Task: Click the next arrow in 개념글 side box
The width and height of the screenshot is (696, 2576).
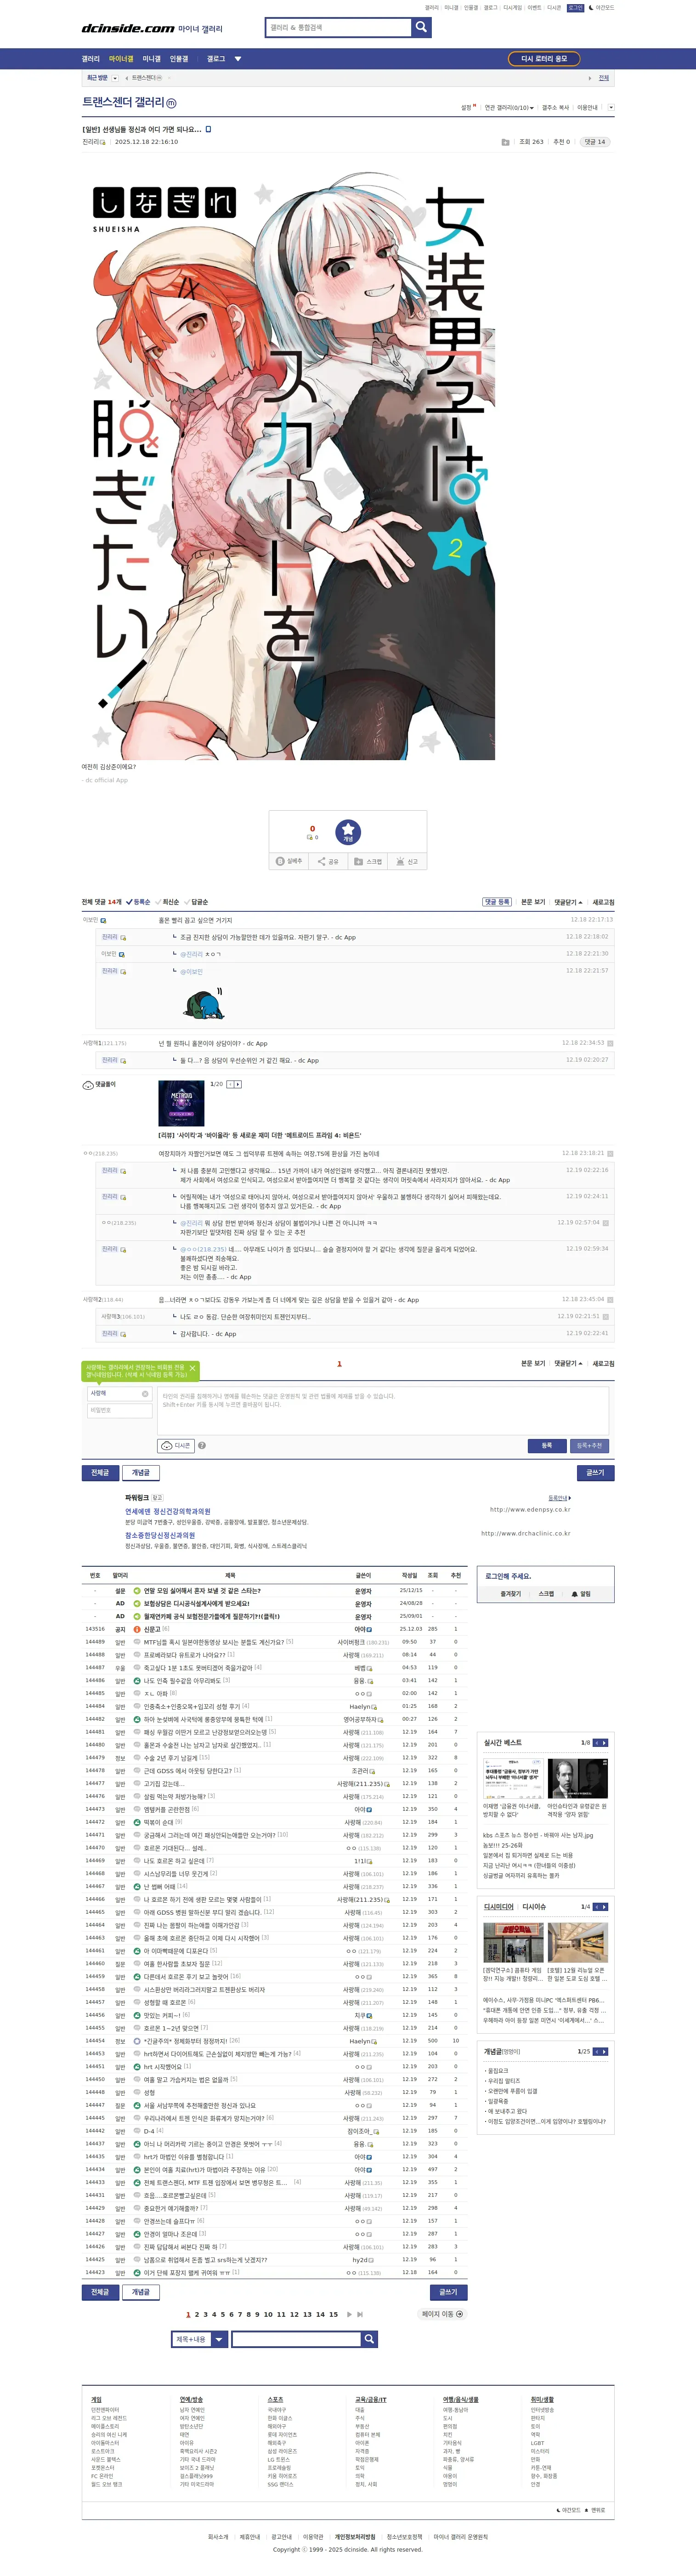Action: (x=604, y=2052)
